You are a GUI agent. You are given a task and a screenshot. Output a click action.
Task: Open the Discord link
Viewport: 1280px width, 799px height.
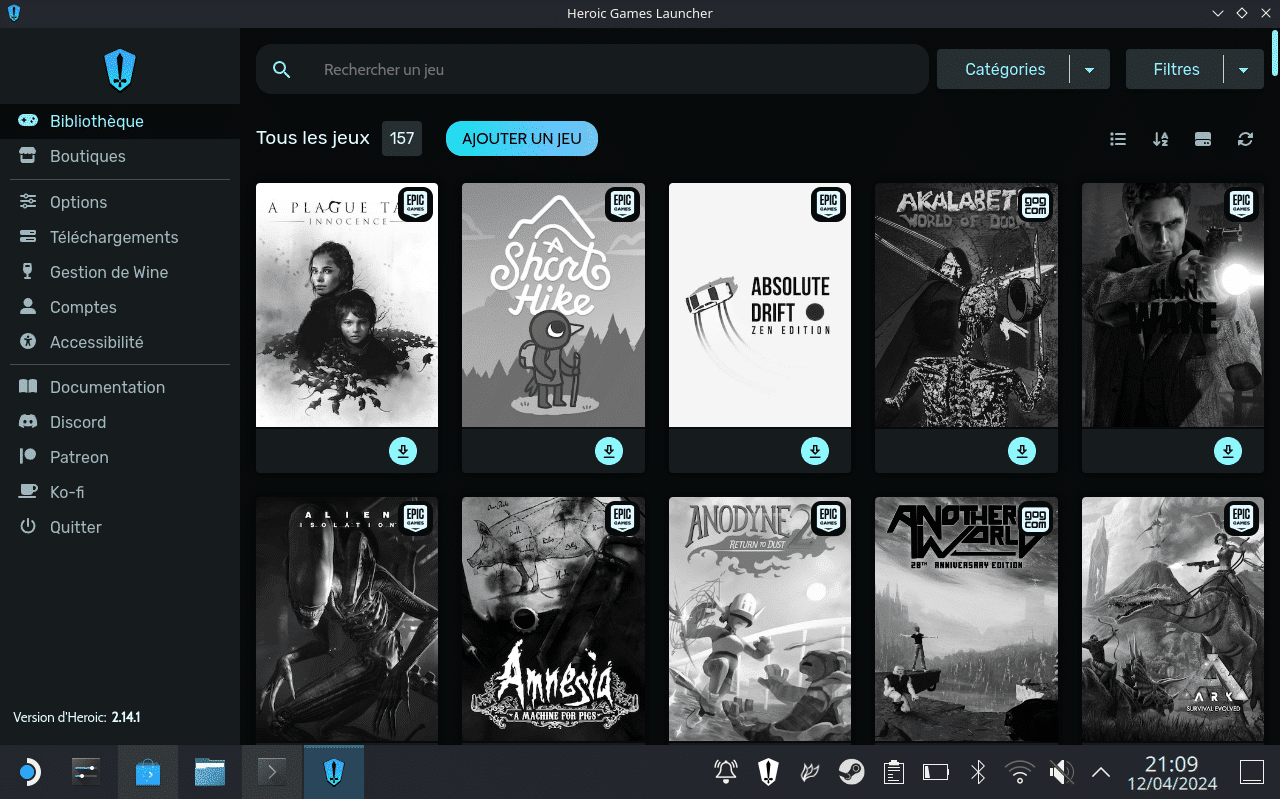[x=120, y=422]
